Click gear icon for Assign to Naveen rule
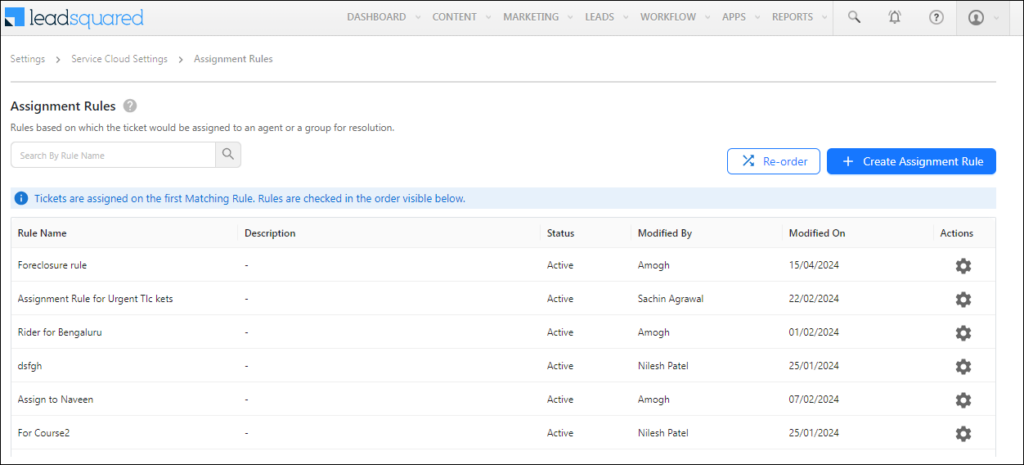 pyautogui.click(x=963, y=400)
